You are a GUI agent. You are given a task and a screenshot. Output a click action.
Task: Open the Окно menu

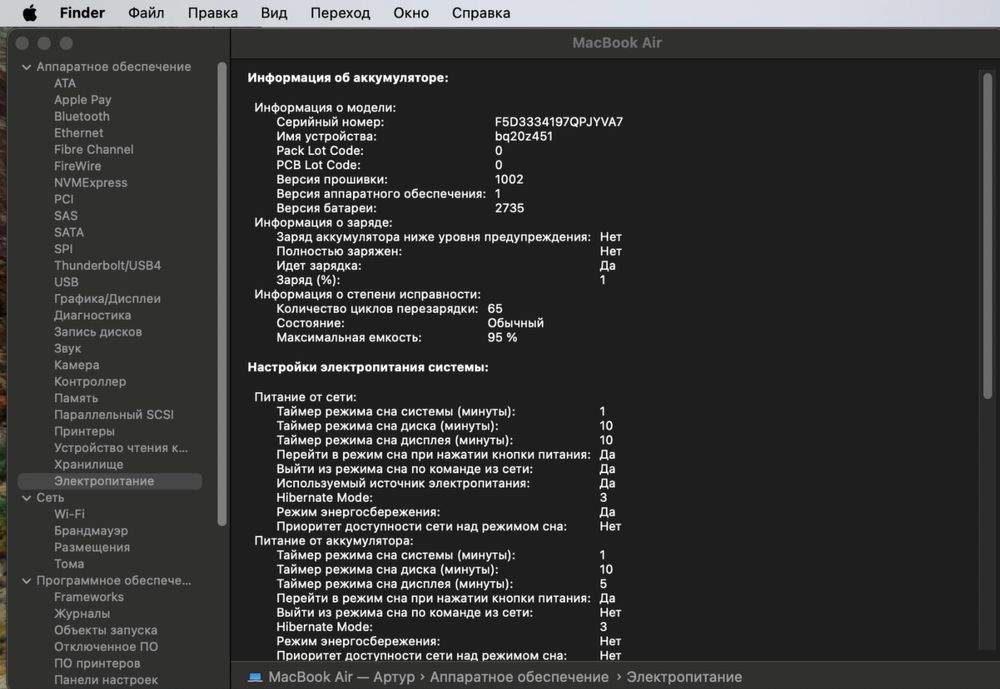point(411,13)
